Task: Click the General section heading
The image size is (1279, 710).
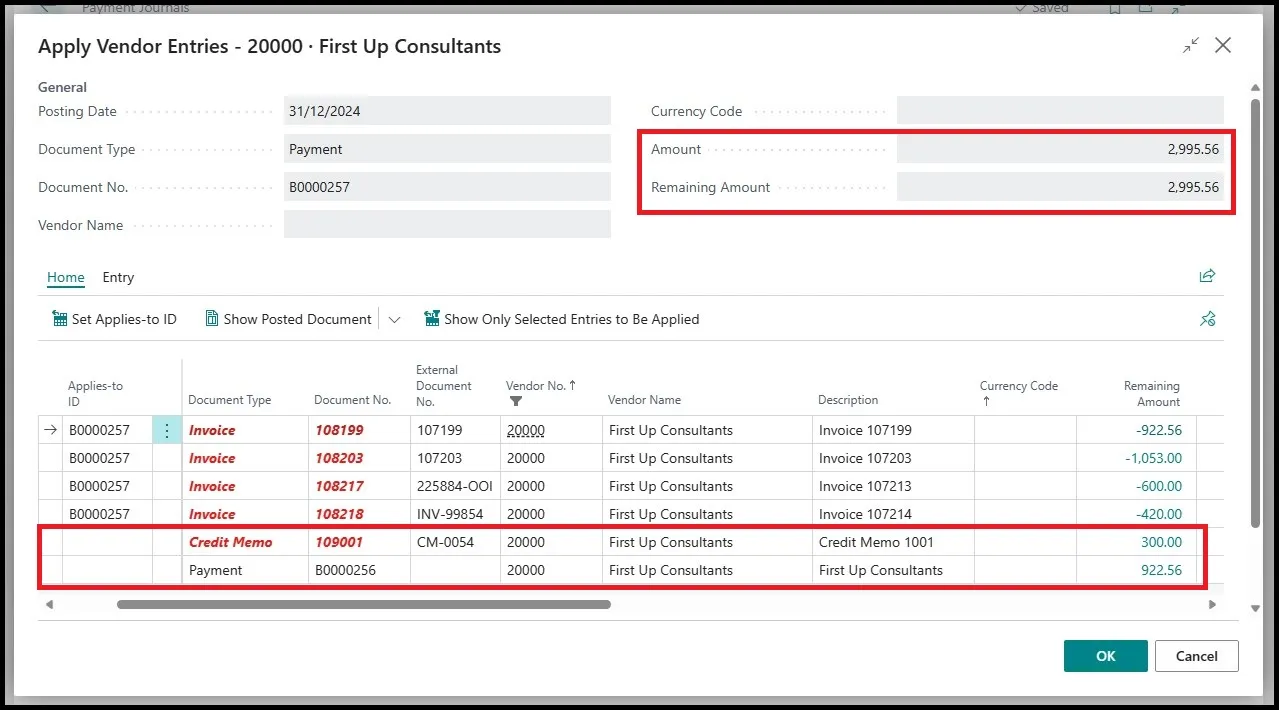Action: pos(62,87)
